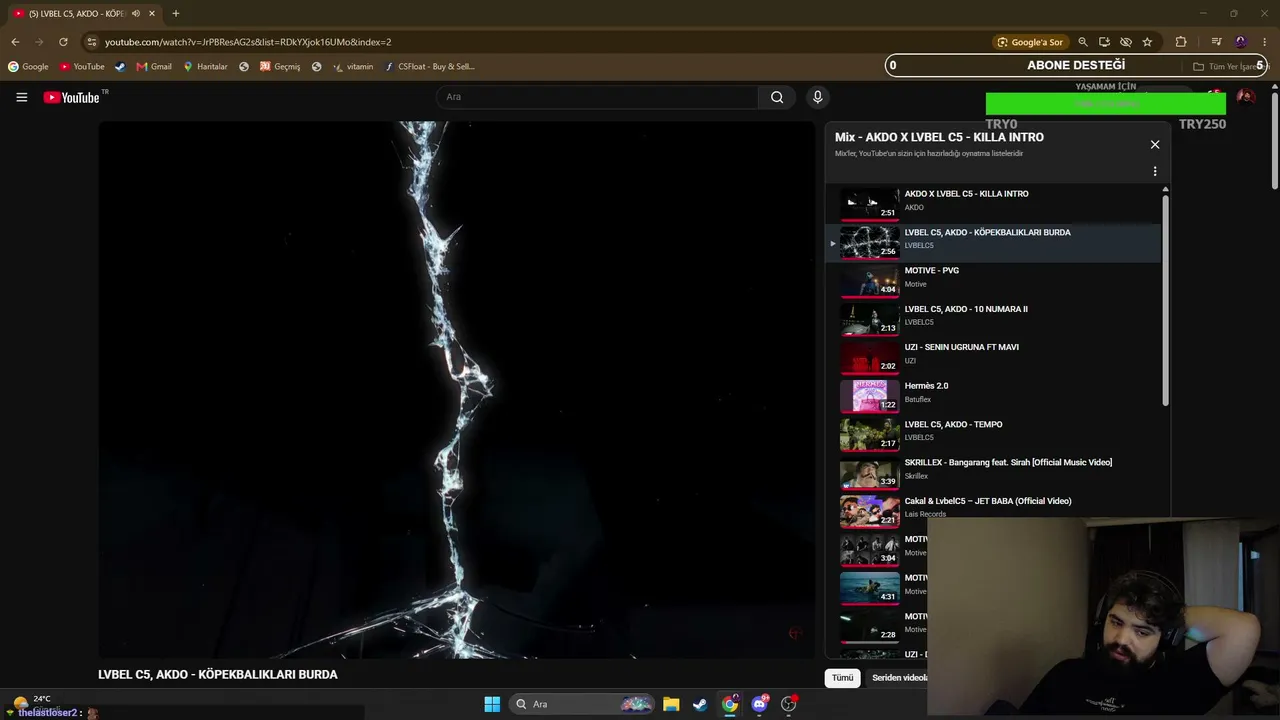Open the Geçmiş bookmark
This screenshot has width=1280, height=720.
pyautogui.click(x=280, y=67)
